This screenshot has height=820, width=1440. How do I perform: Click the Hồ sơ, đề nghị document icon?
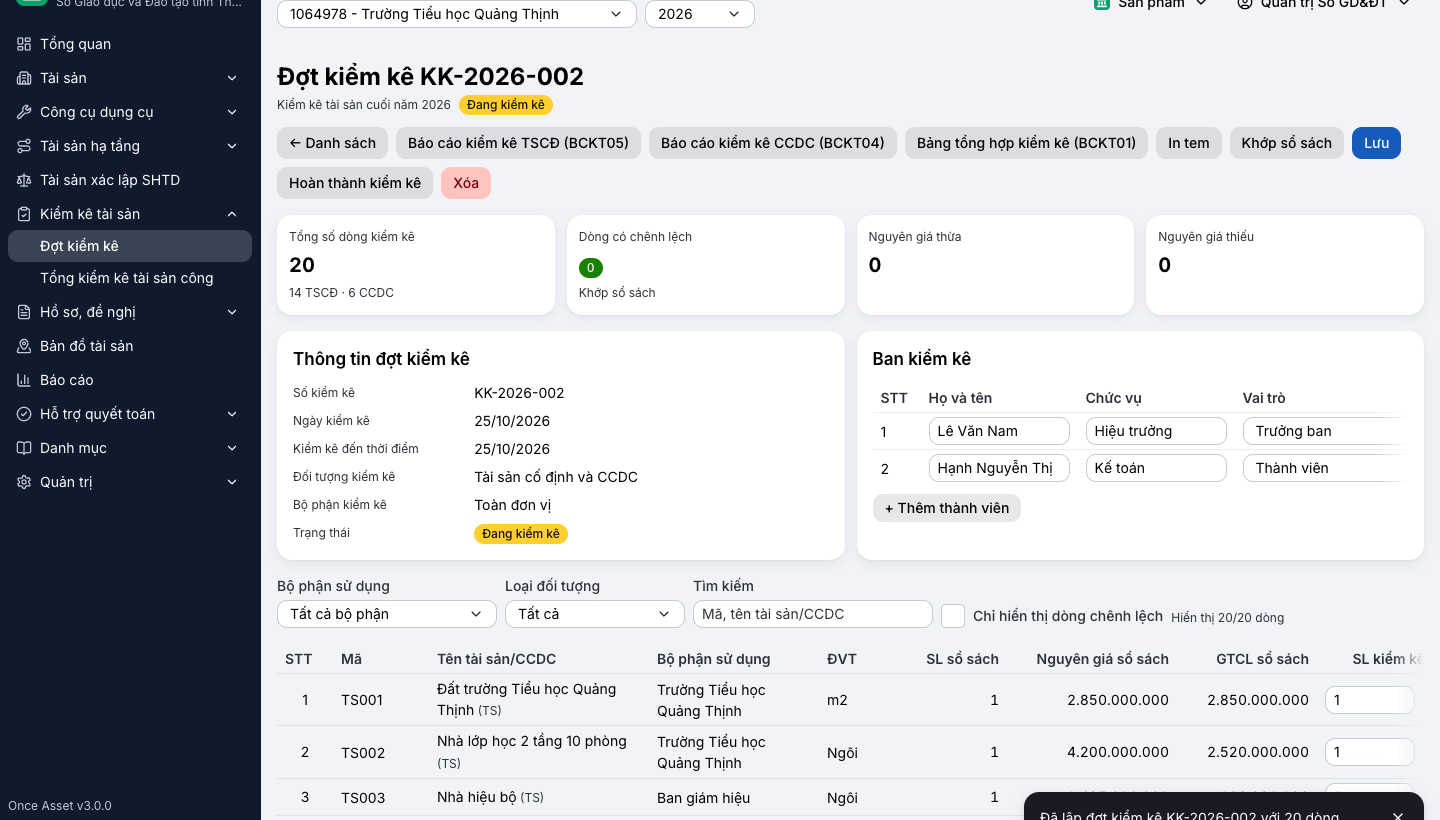click(24, 312)
